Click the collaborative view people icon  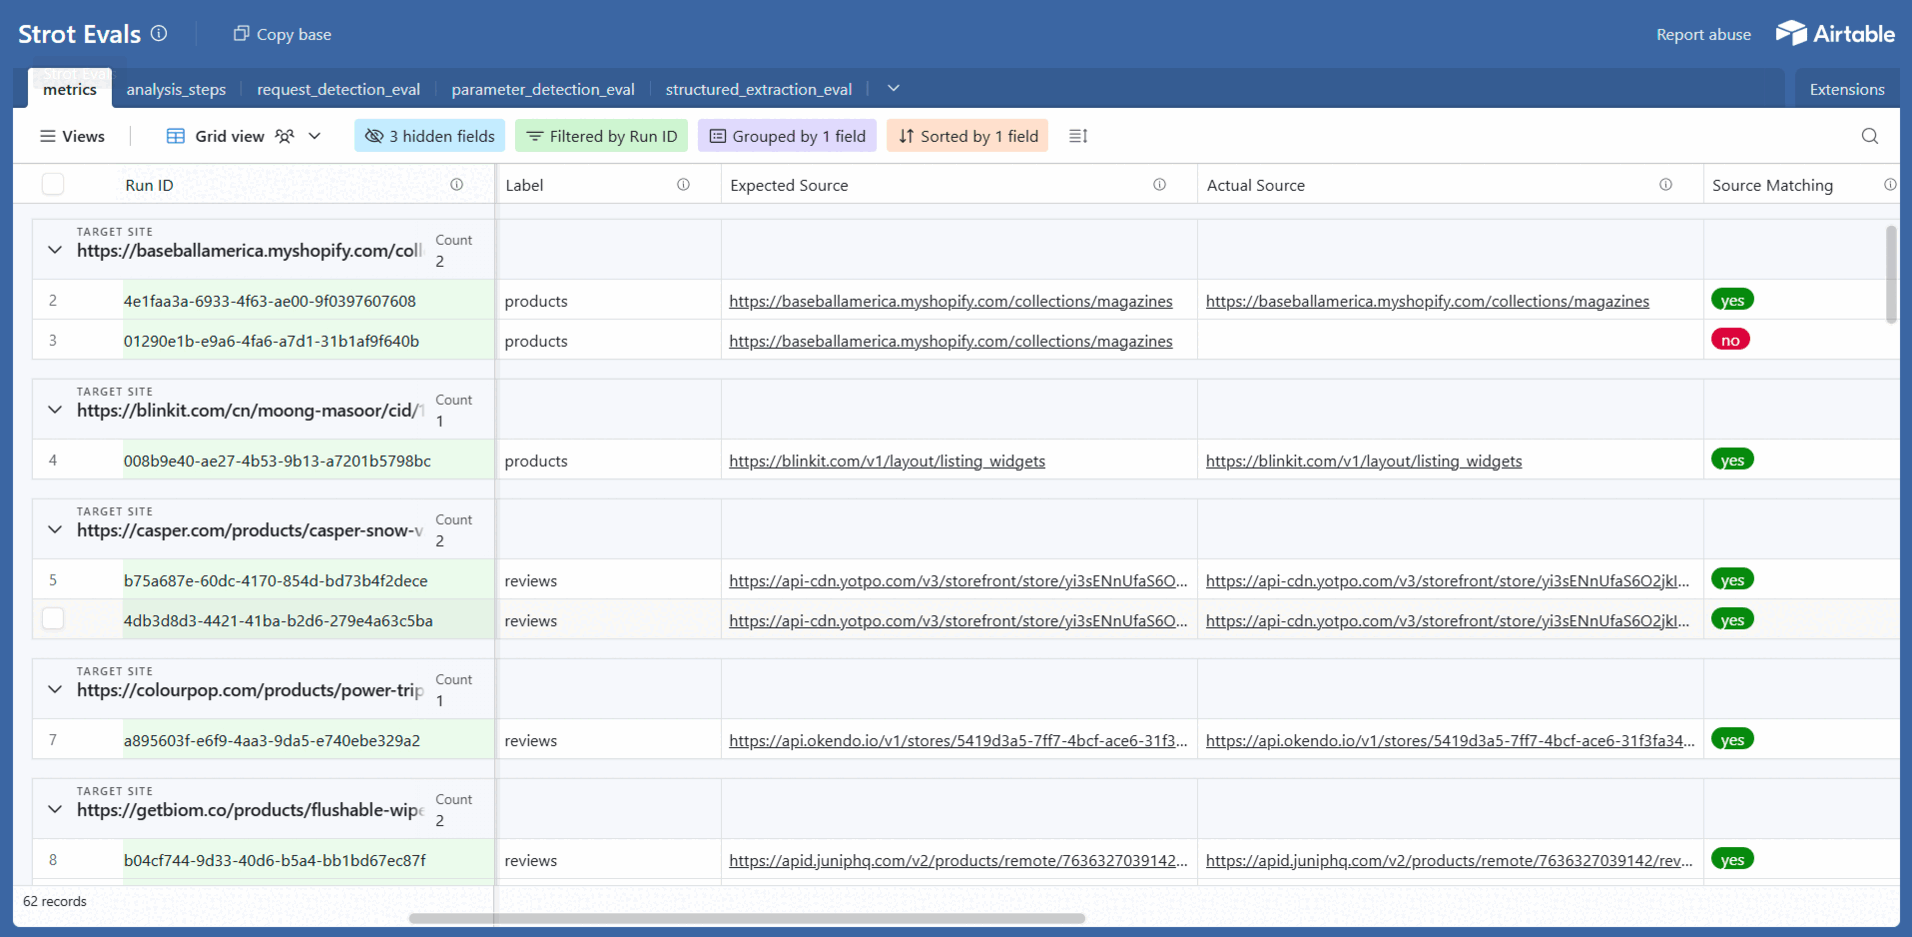[285, 136]
